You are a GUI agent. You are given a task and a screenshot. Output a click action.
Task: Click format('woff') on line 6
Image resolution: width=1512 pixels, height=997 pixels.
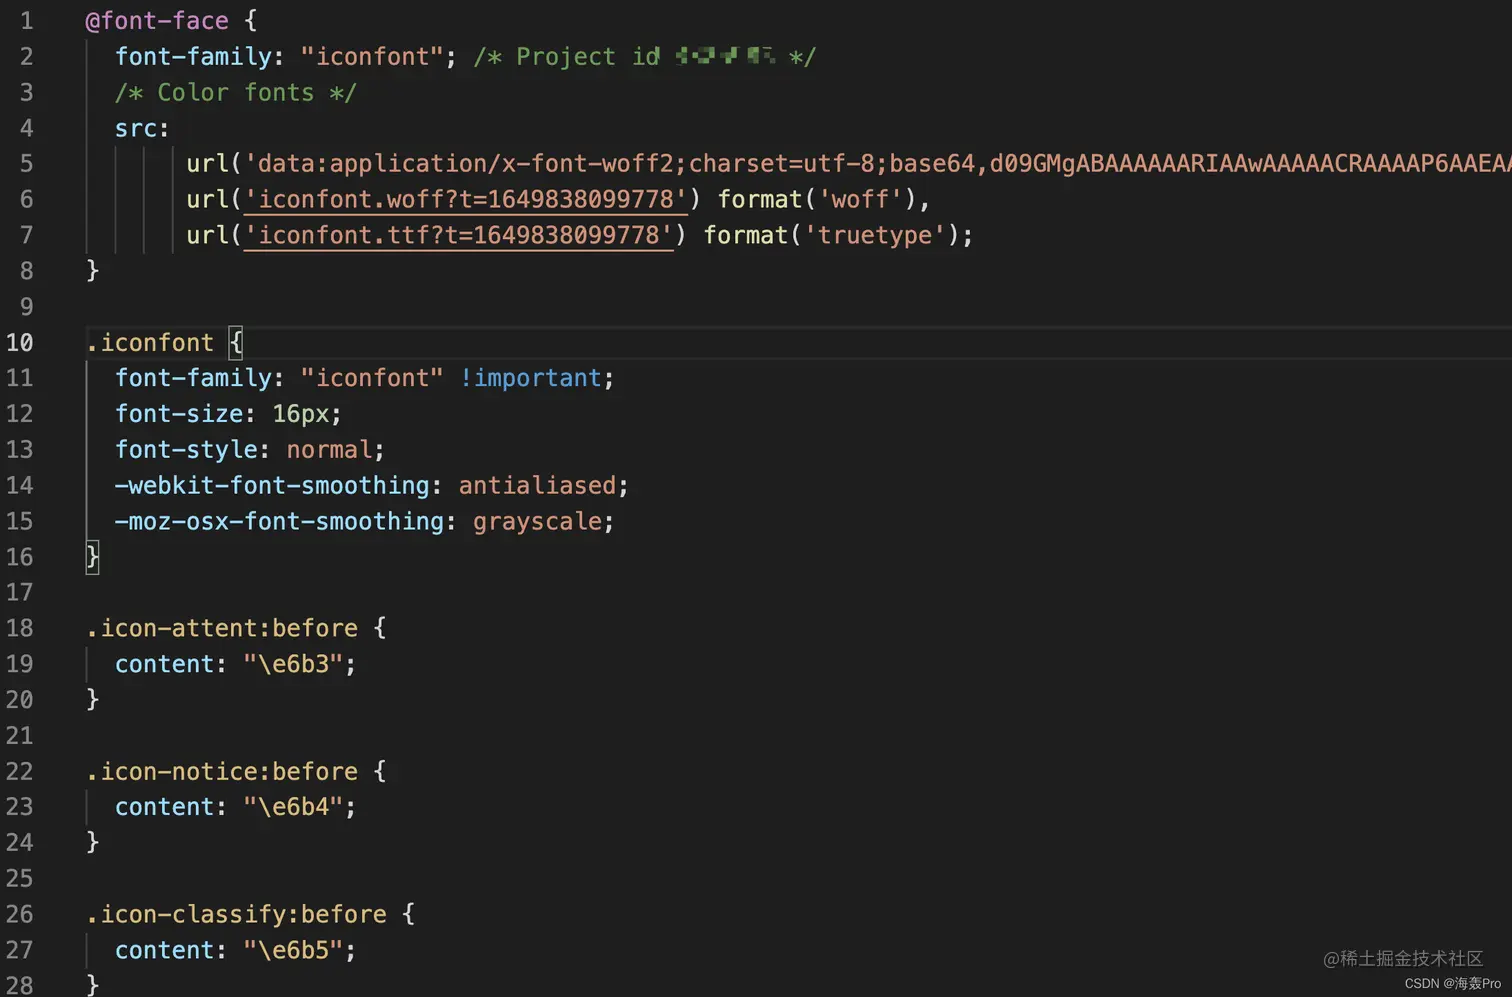click(x=817, y=199)
